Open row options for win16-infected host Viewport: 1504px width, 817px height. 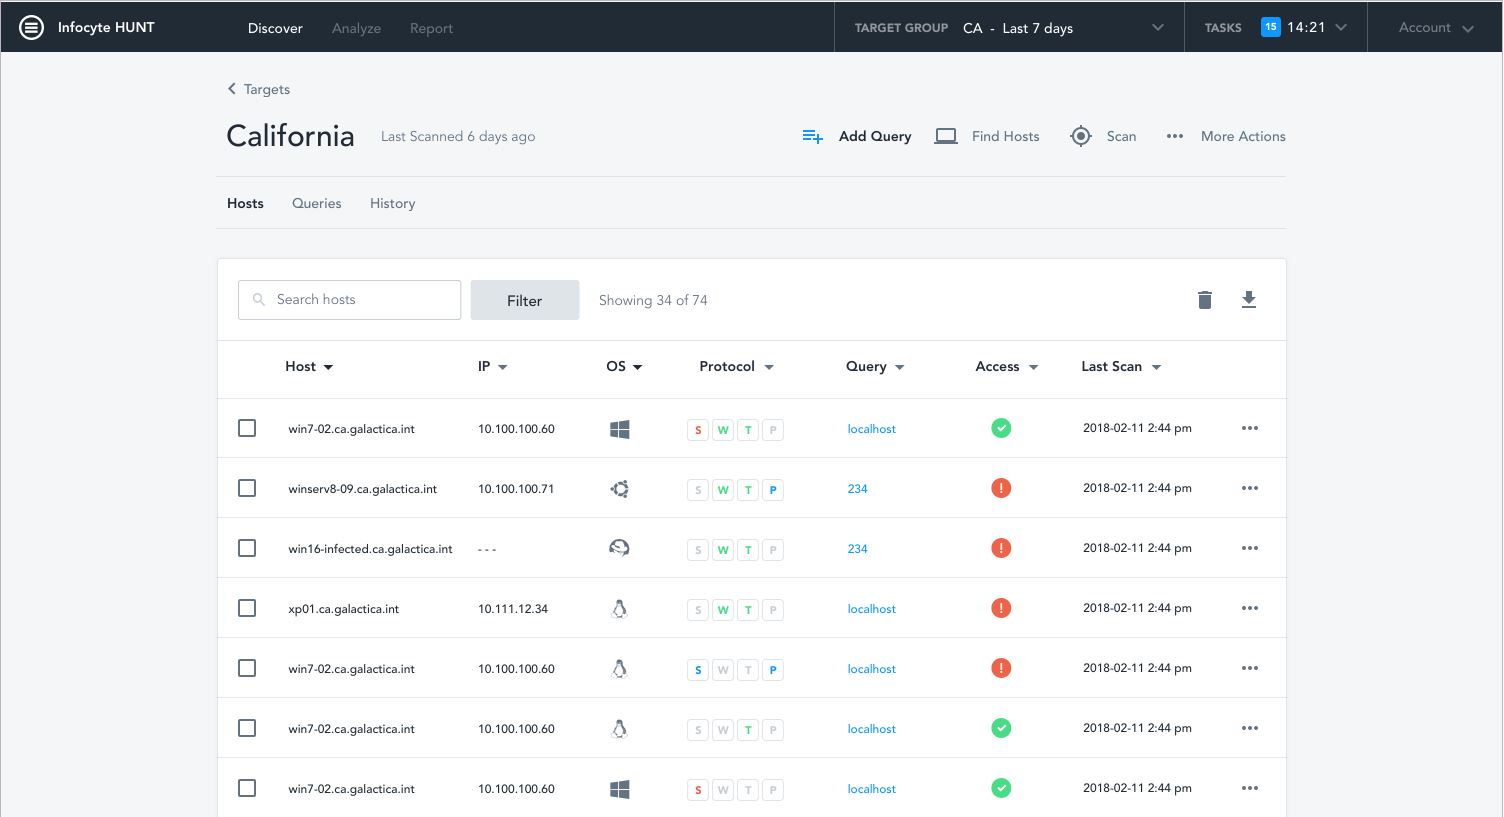(x=1249, y=549)
